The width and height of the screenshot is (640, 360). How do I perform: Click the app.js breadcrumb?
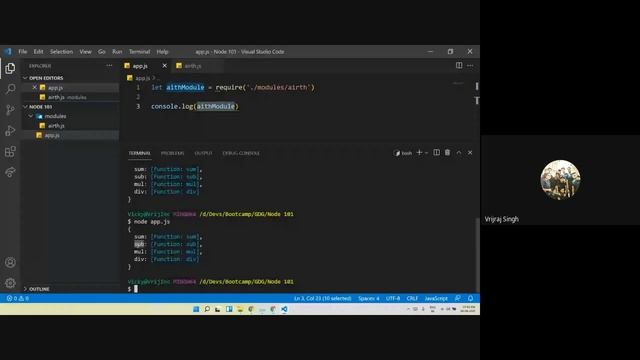142,78
